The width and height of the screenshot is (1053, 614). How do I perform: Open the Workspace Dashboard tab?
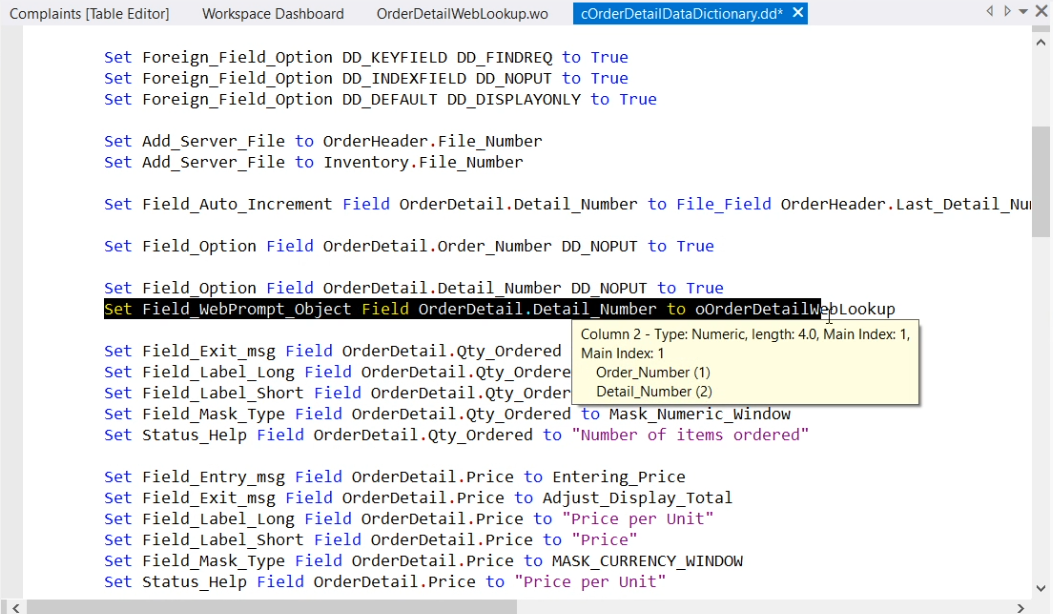[x=272, y=13]
